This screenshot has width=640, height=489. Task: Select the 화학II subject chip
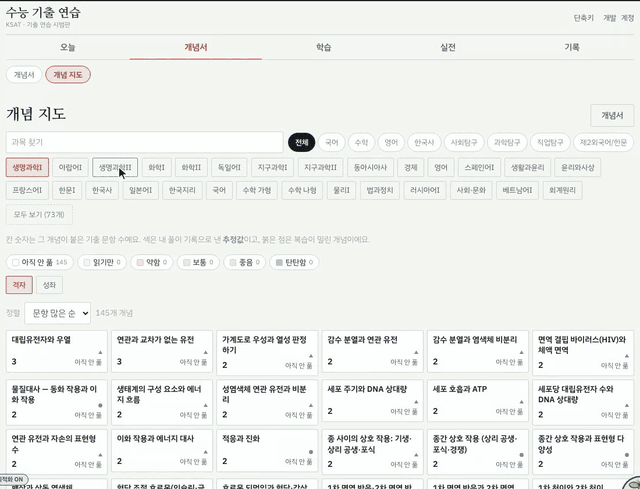coord(191,167)
